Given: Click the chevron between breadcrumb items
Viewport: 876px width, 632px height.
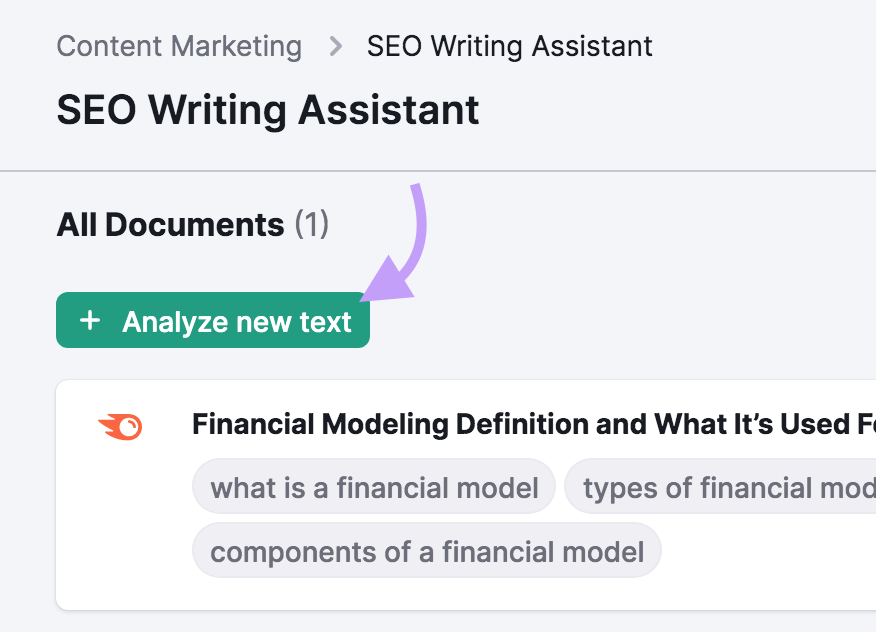Looking at the screenshot, I should (x=335, y=46).
